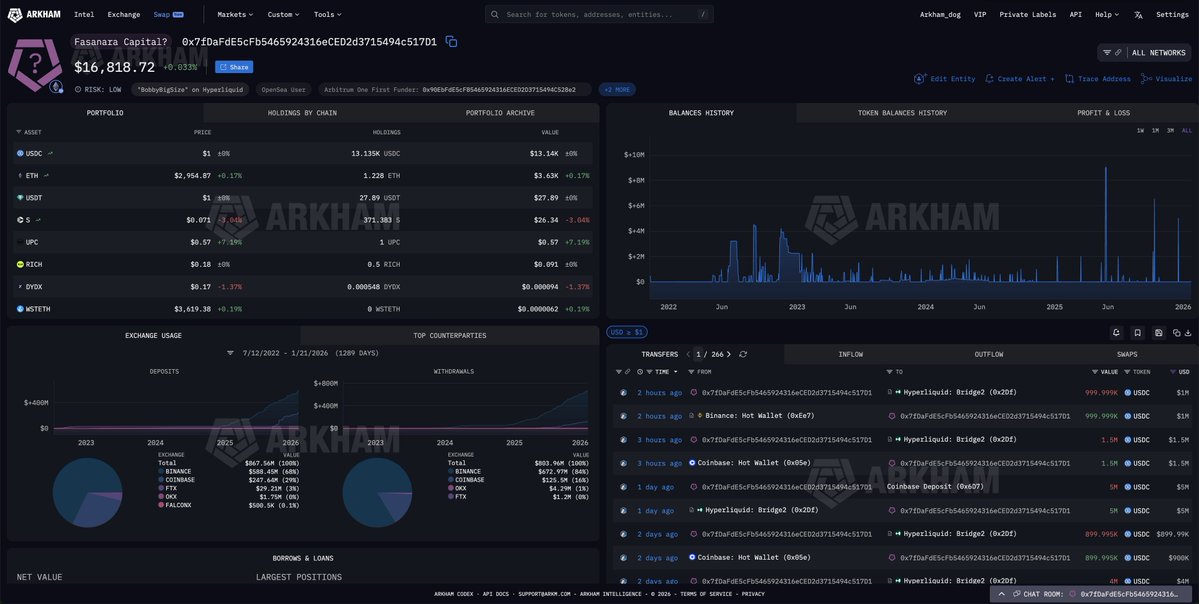1199x604 pixels.
Task: Copy the wallet address with the copy icon
Action: tap(451, 41)
